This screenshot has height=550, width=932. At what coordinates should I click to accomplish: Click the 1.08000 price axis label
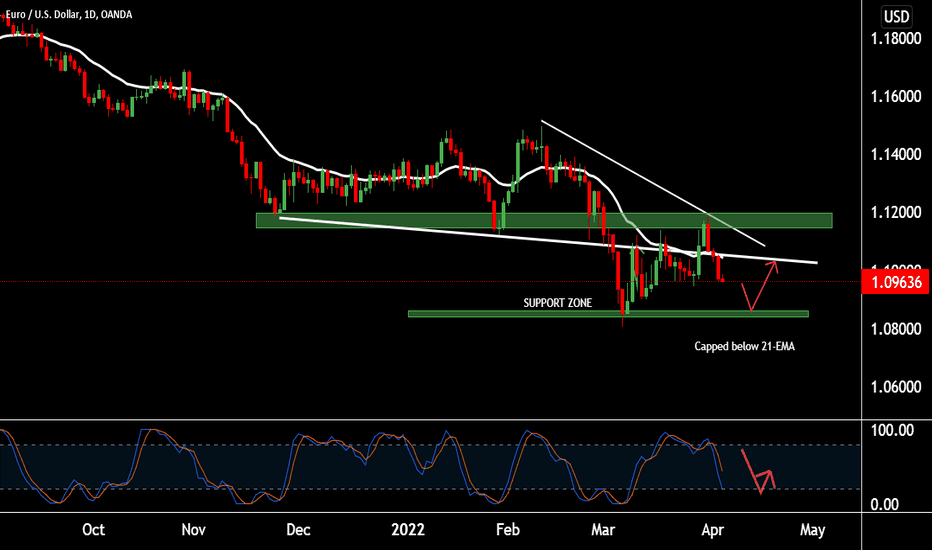pyautogui.click(x=896, y=329)
